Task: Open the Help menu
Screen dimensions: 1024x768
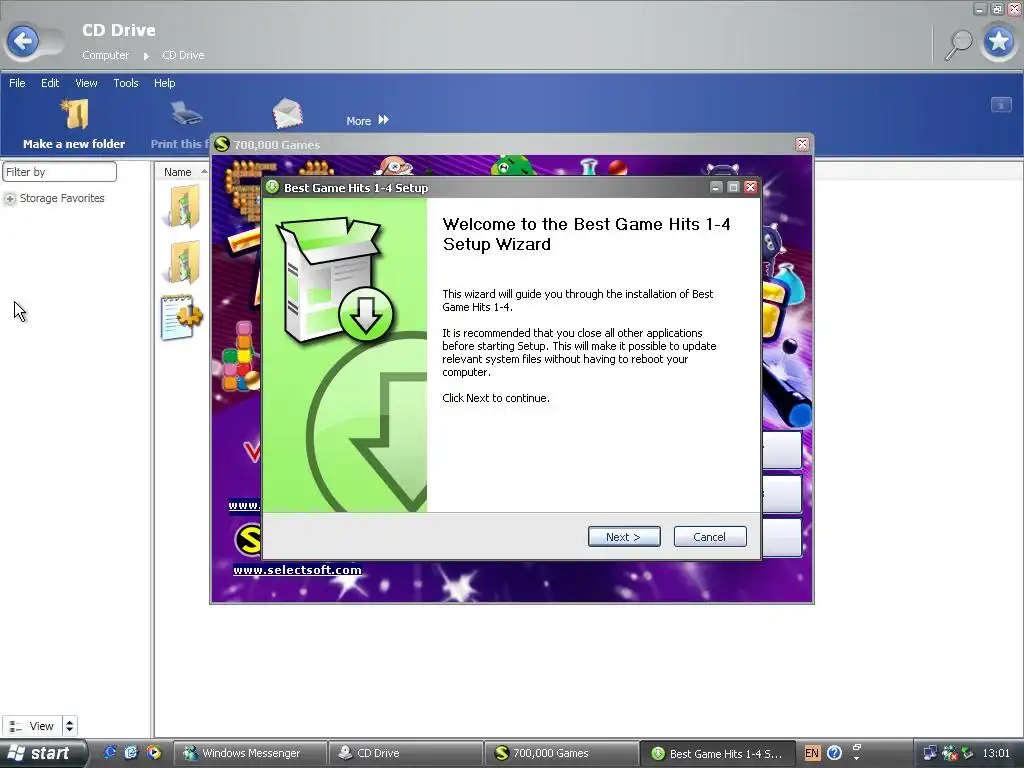Action: click(x=165, y=83)
